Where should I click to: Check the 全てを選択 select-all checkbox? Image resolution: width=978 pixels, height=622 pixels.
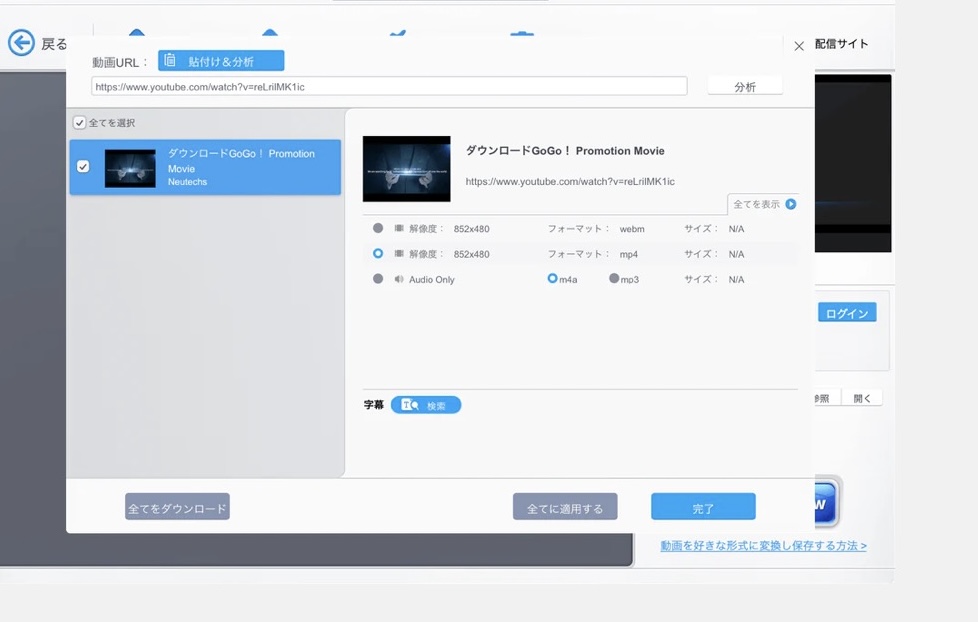coord(79,122)
